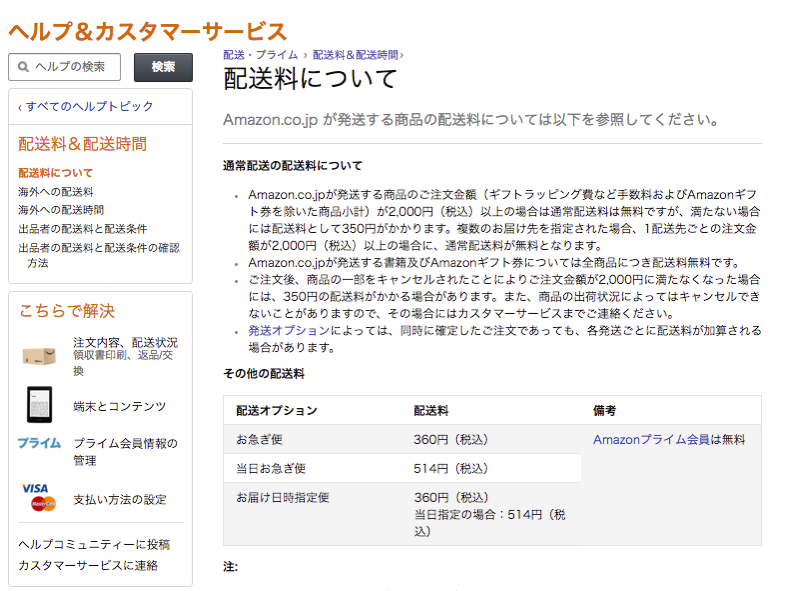Click 通常配送の配送料について subheading
Screen dimensions: 809x591
coord(293,166)
